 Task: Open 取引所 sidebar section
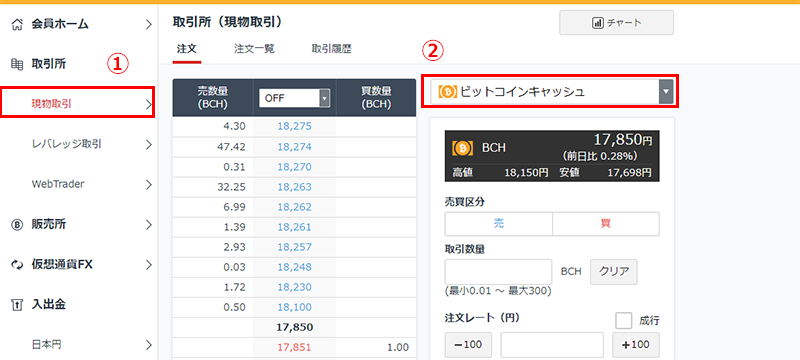coord(48,64)
